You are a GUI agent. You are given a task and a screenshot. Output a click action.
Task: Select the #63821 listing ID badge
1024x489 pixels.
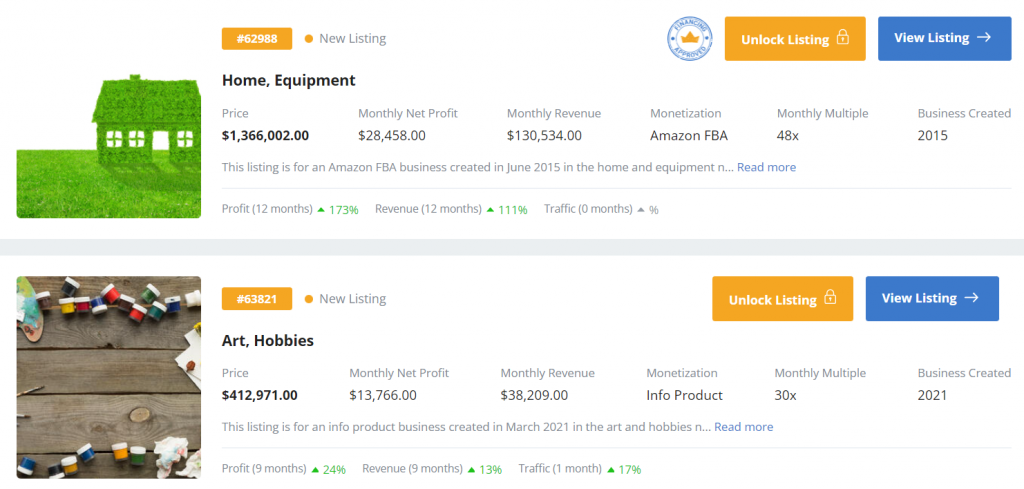pyautogui.click(x=257, y=299)
